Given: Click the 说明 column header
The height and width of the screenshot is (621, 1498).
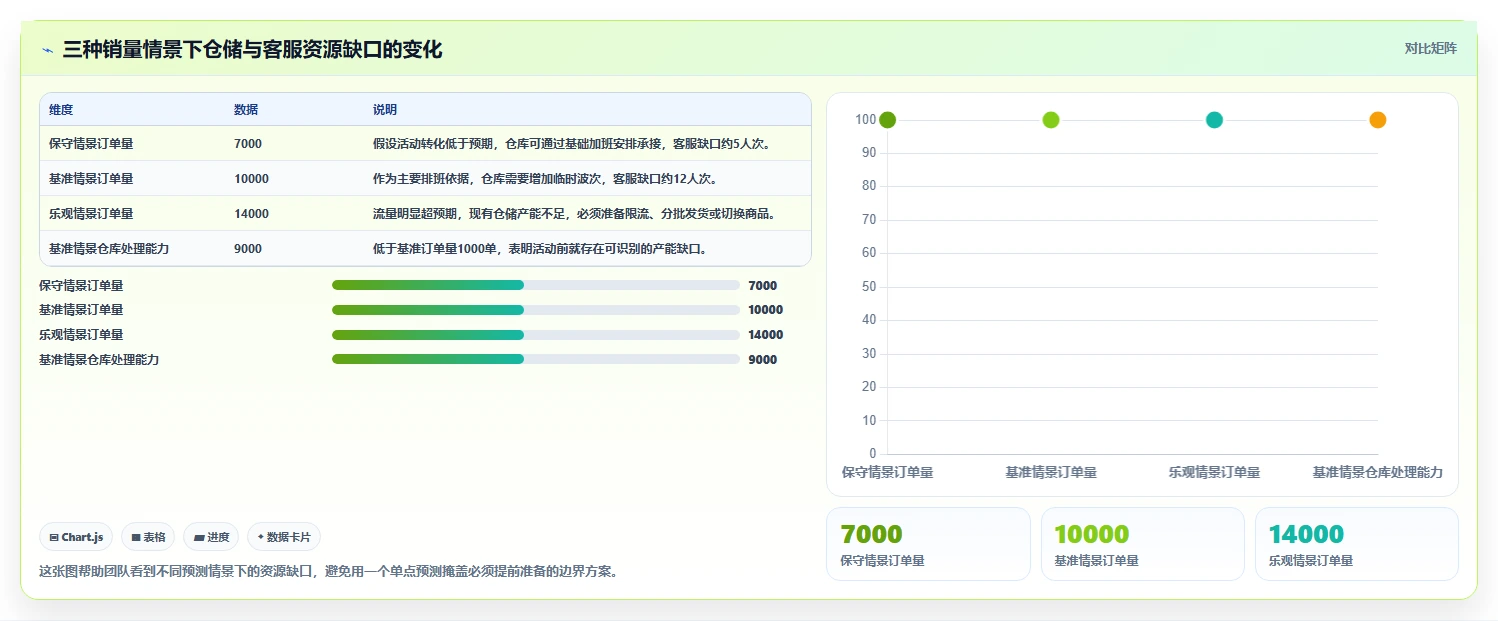Looking at the screenshot, I should click(x=385, y=110).
